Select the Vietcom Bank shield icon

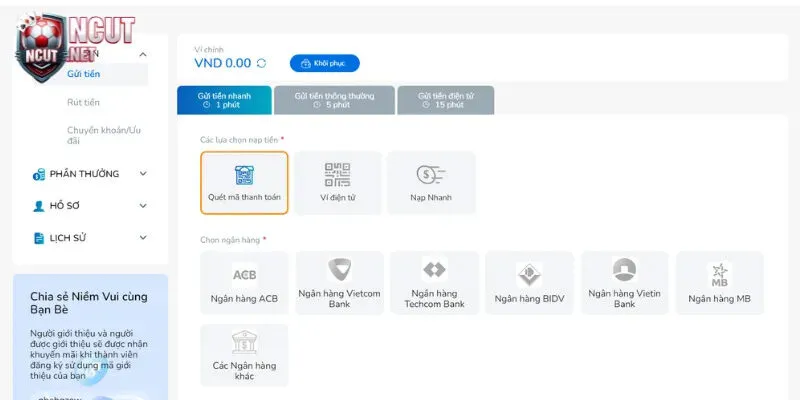click(x=339, y=271)
